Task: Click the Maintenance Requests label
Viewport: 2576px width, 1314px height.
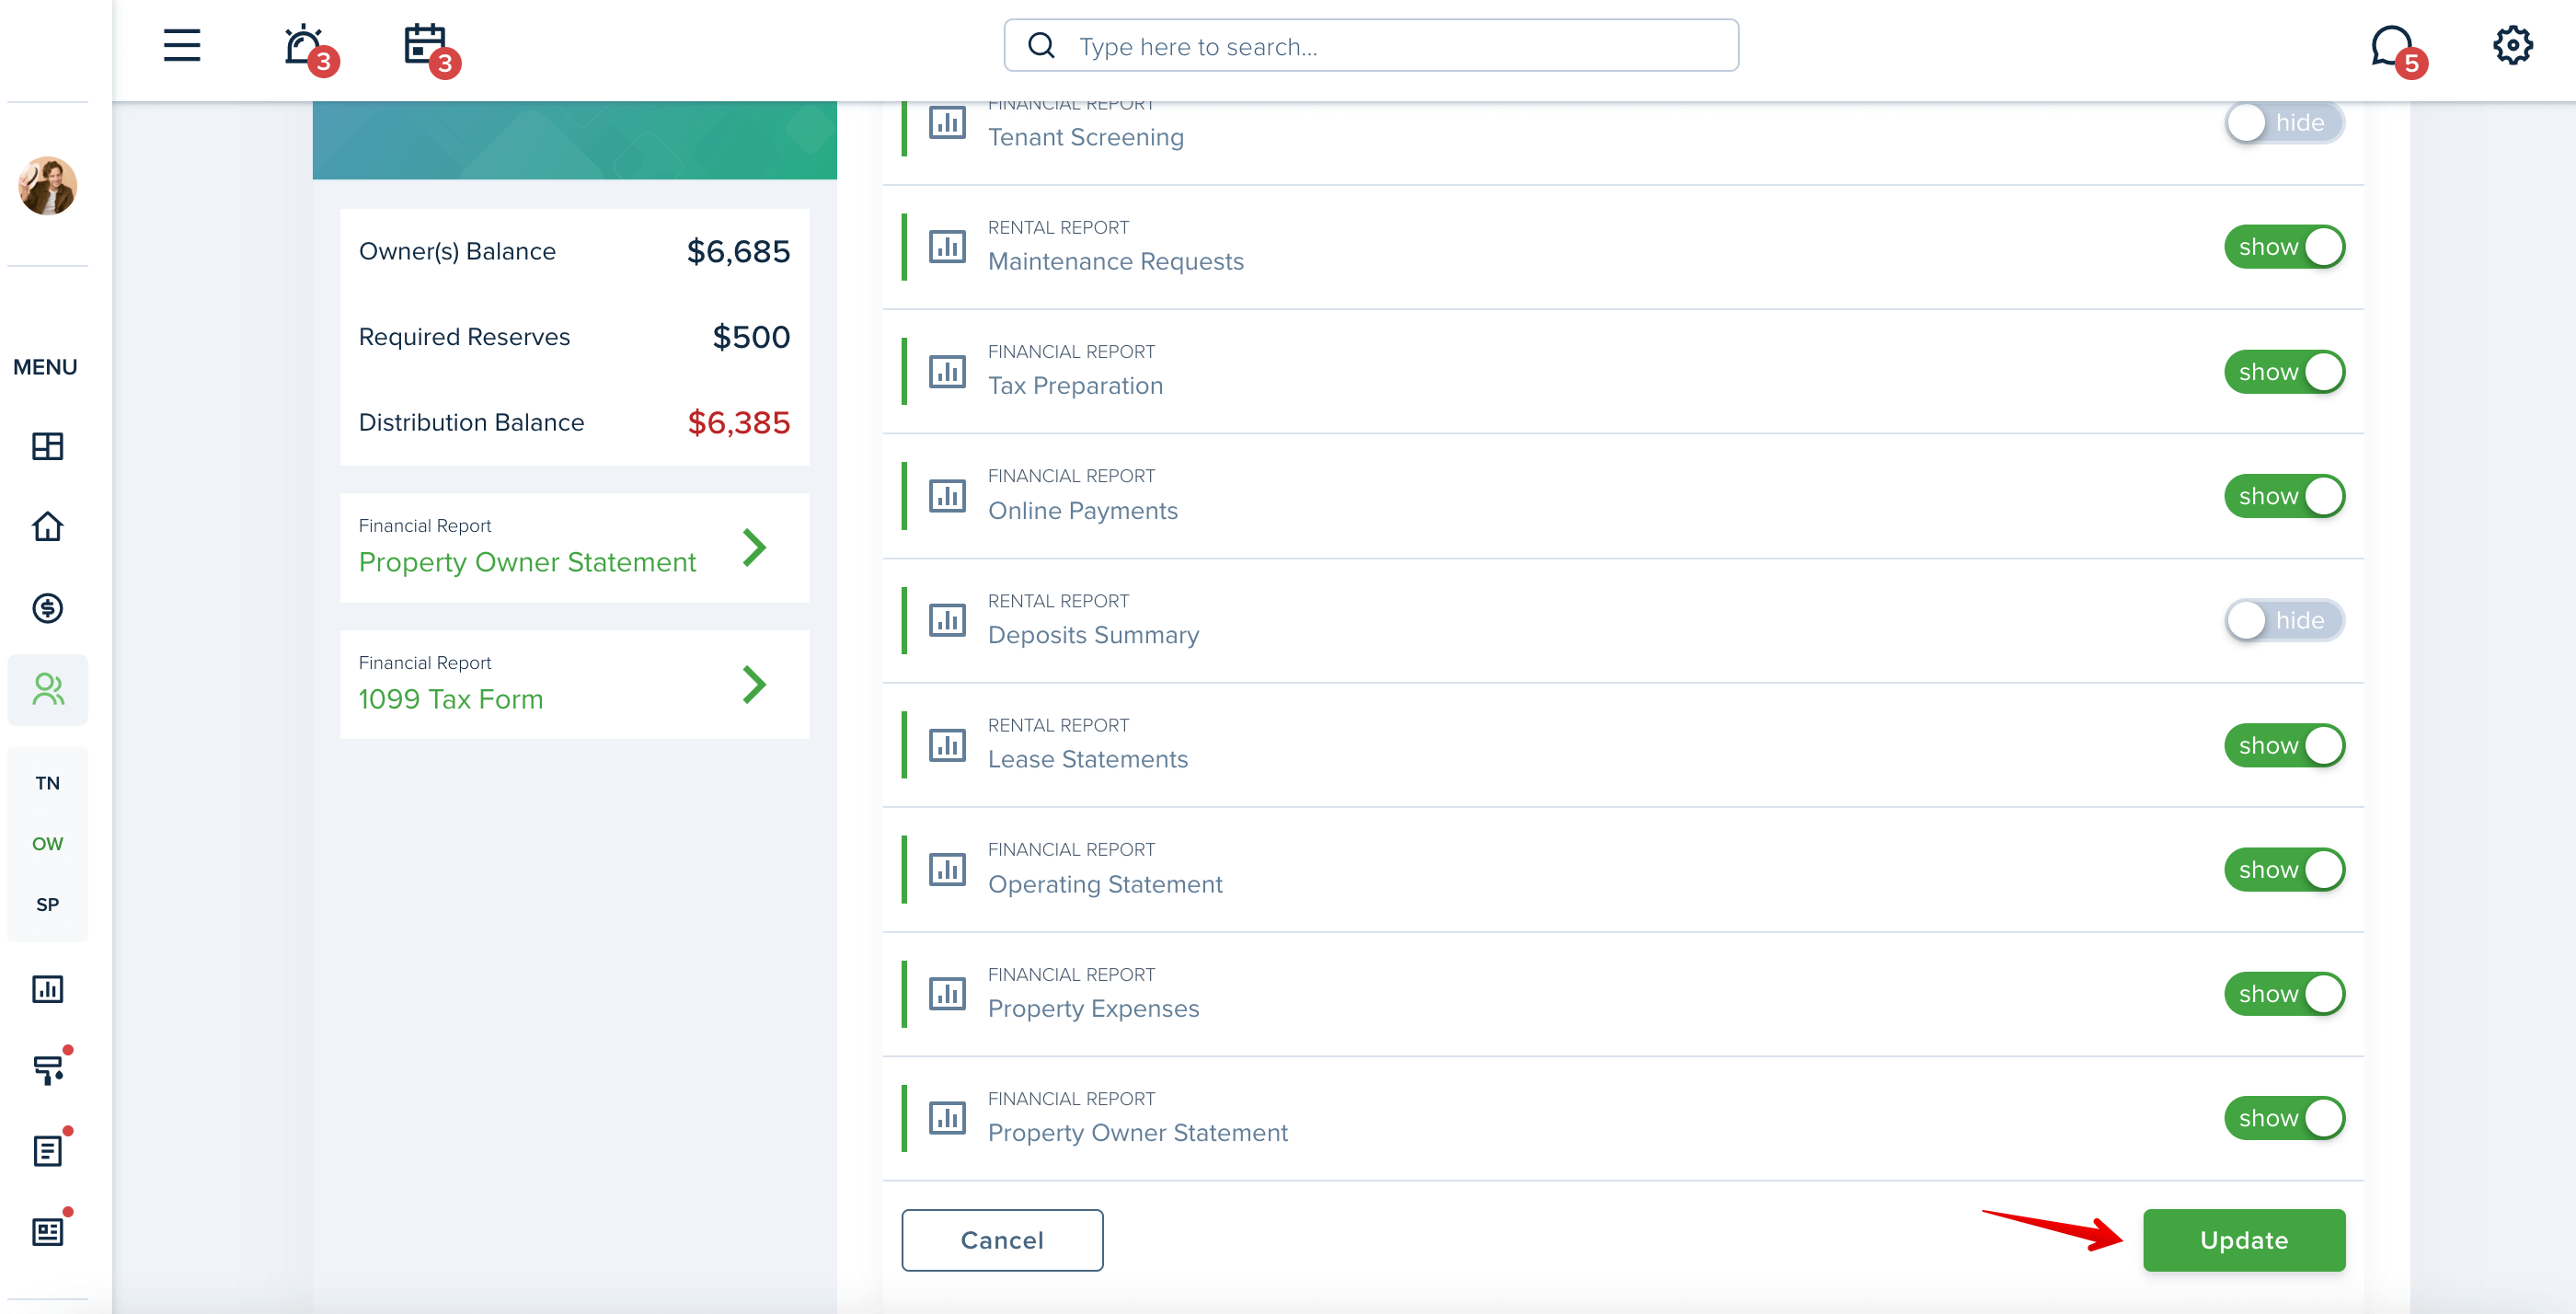Action: tap(1116, 261)
